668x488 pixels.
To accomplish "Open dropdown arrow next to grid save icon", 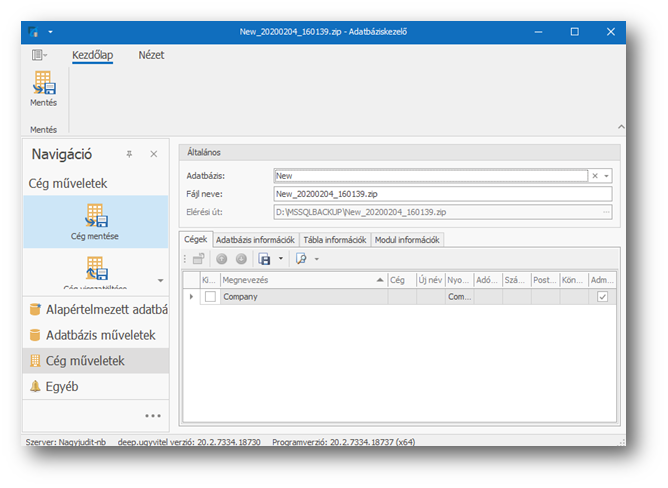I will point(281,258).
